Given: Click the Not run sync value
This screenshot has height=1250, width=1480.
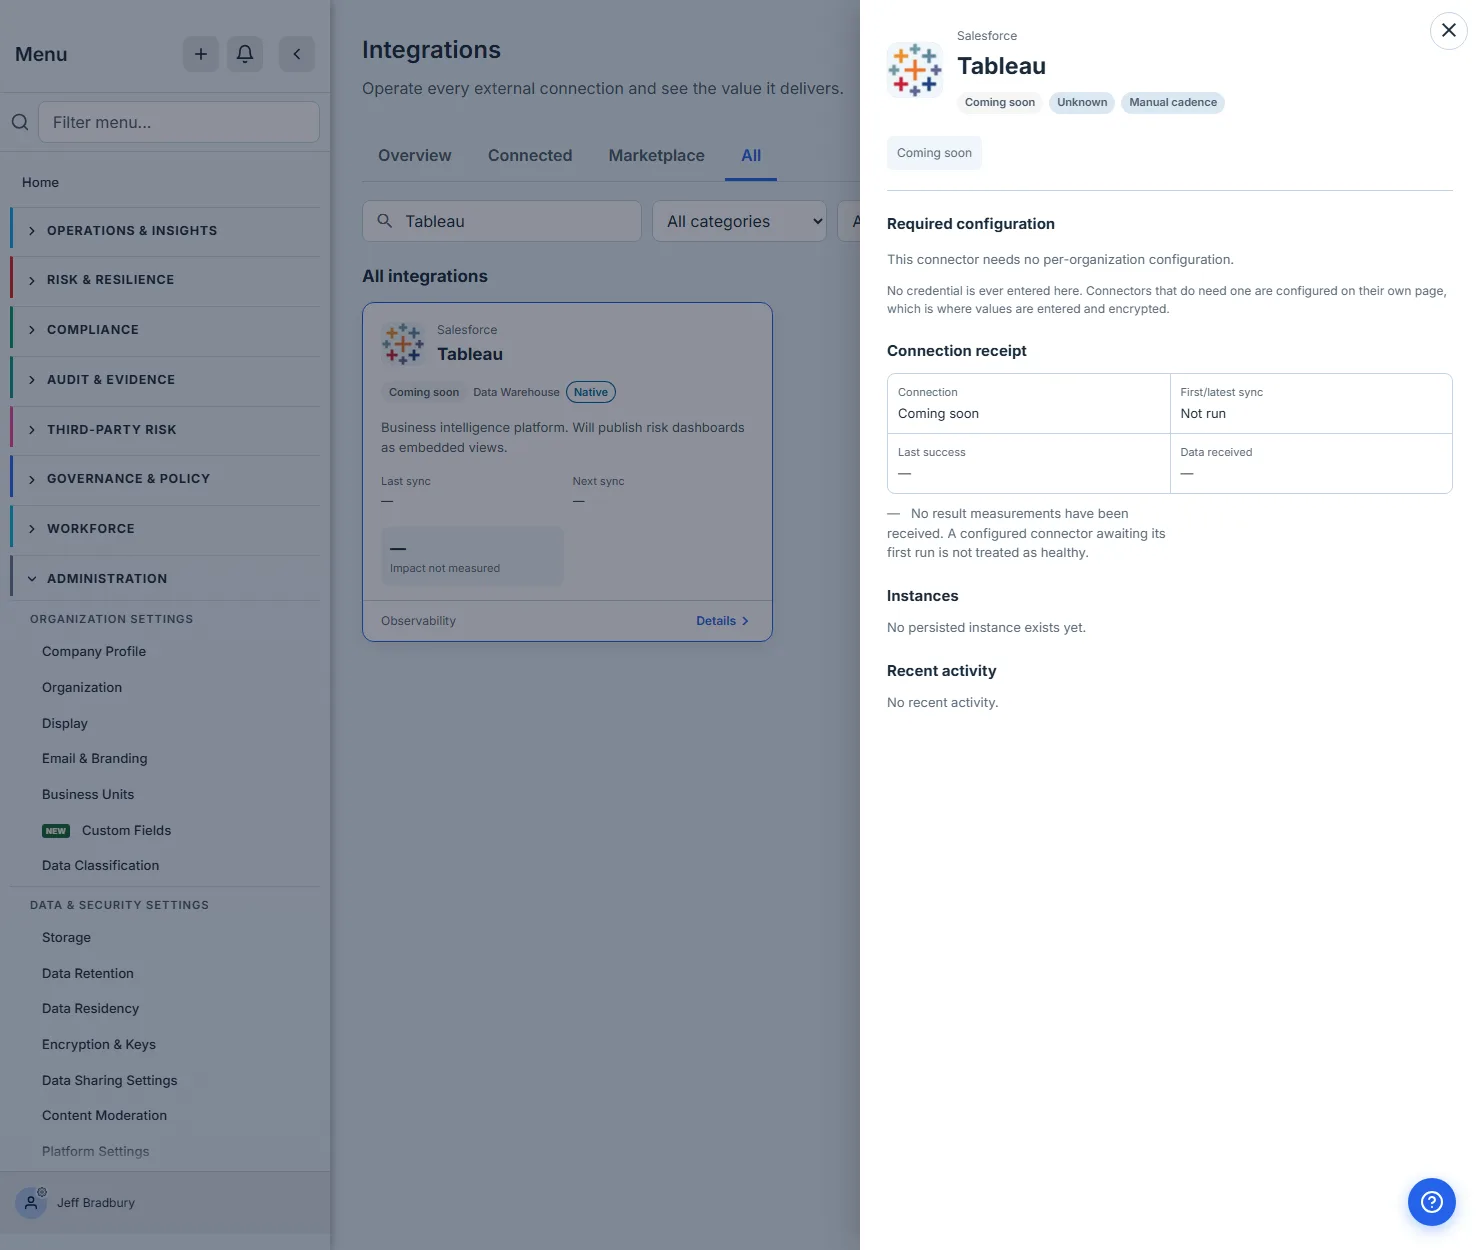Looking at the screenshot, I should pos(1203,414).
